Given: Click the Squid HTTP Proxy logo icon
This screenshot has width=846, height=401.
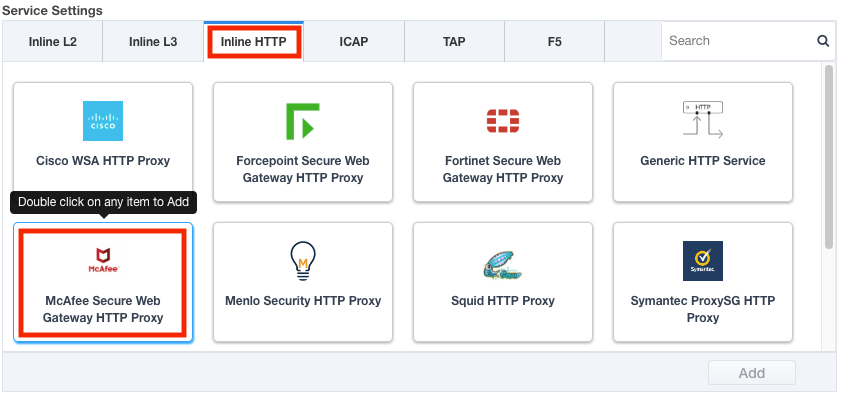Looking at the screenshot, I should (x=503, y=262).
